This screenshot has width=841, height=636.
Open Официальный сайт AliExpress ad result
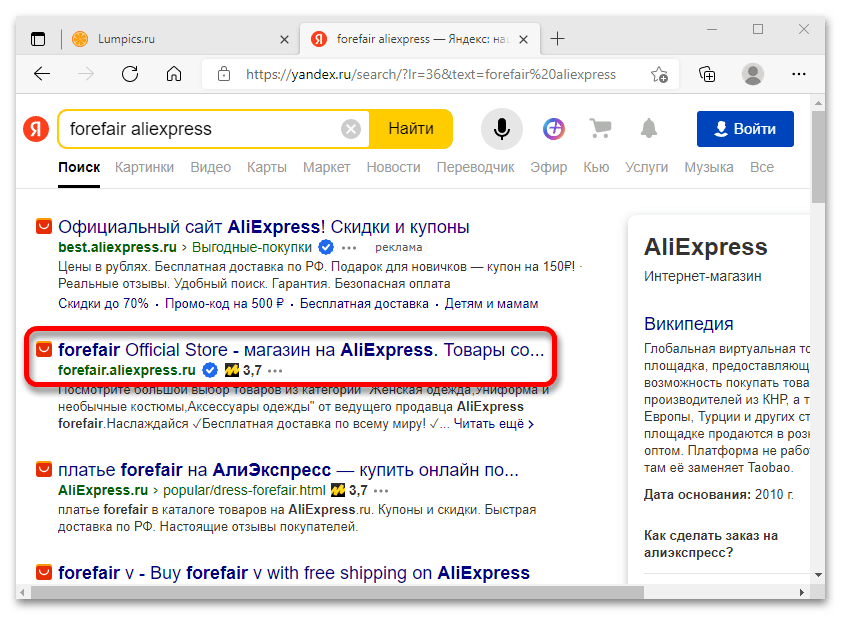[263, 227]
